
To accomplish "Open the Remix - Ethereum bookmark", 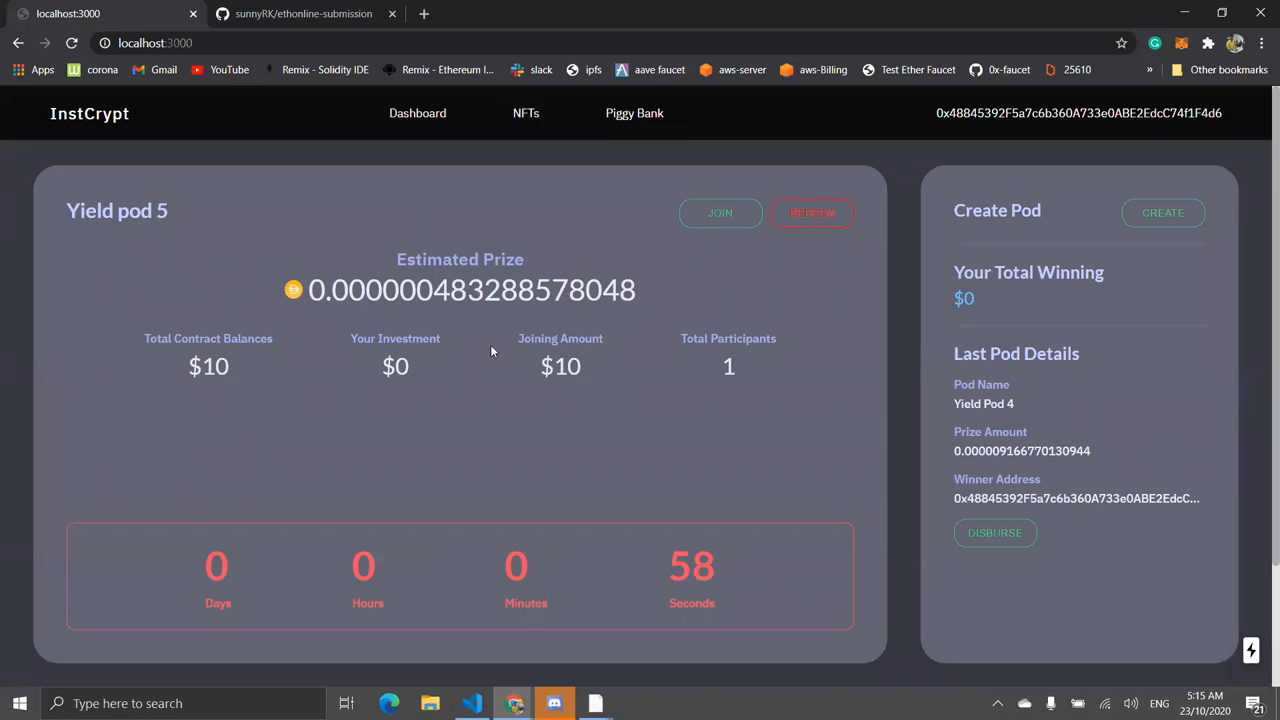I will (438, 70).
